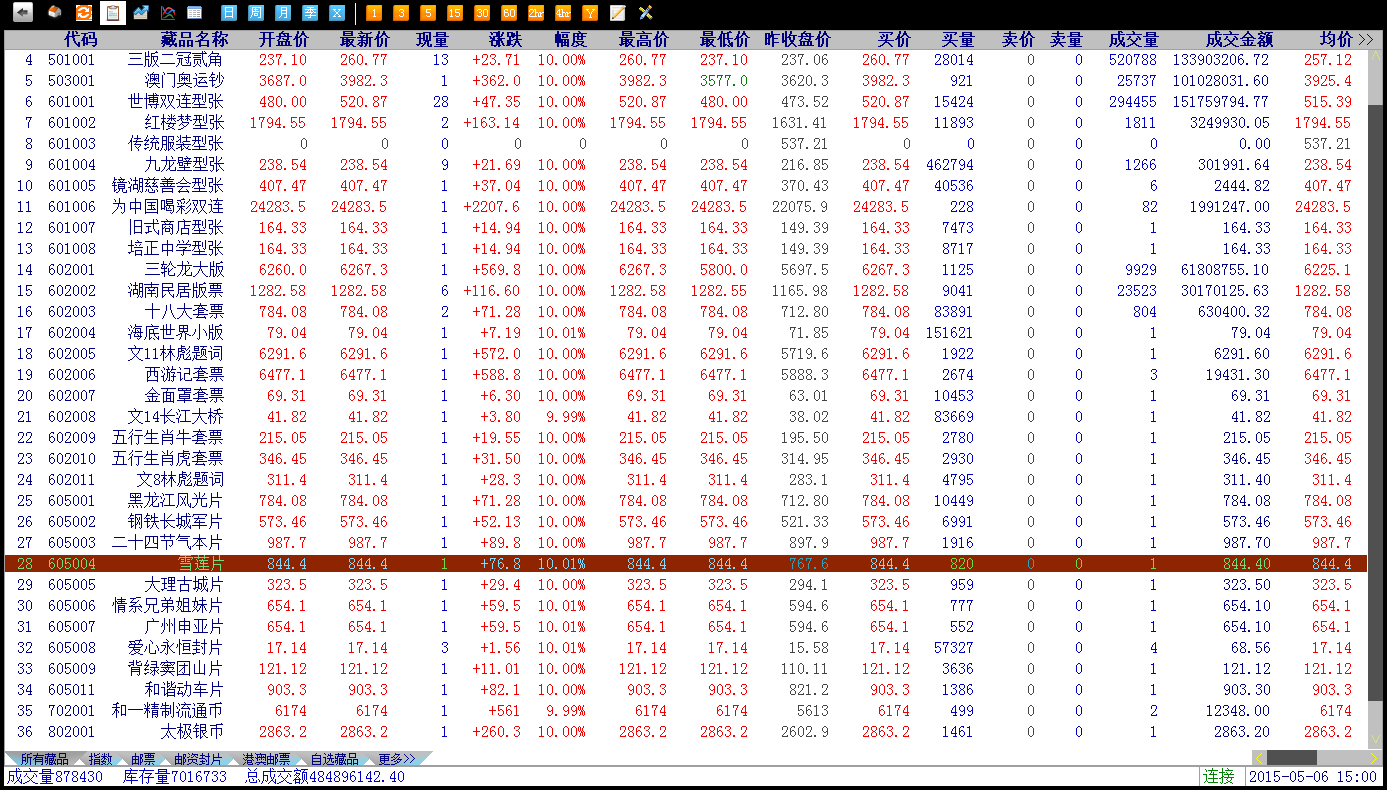The height and width of the screenshot is (790, 1387).
Task: Select the 15-minute chart icon
Action: tap(454, 13)
